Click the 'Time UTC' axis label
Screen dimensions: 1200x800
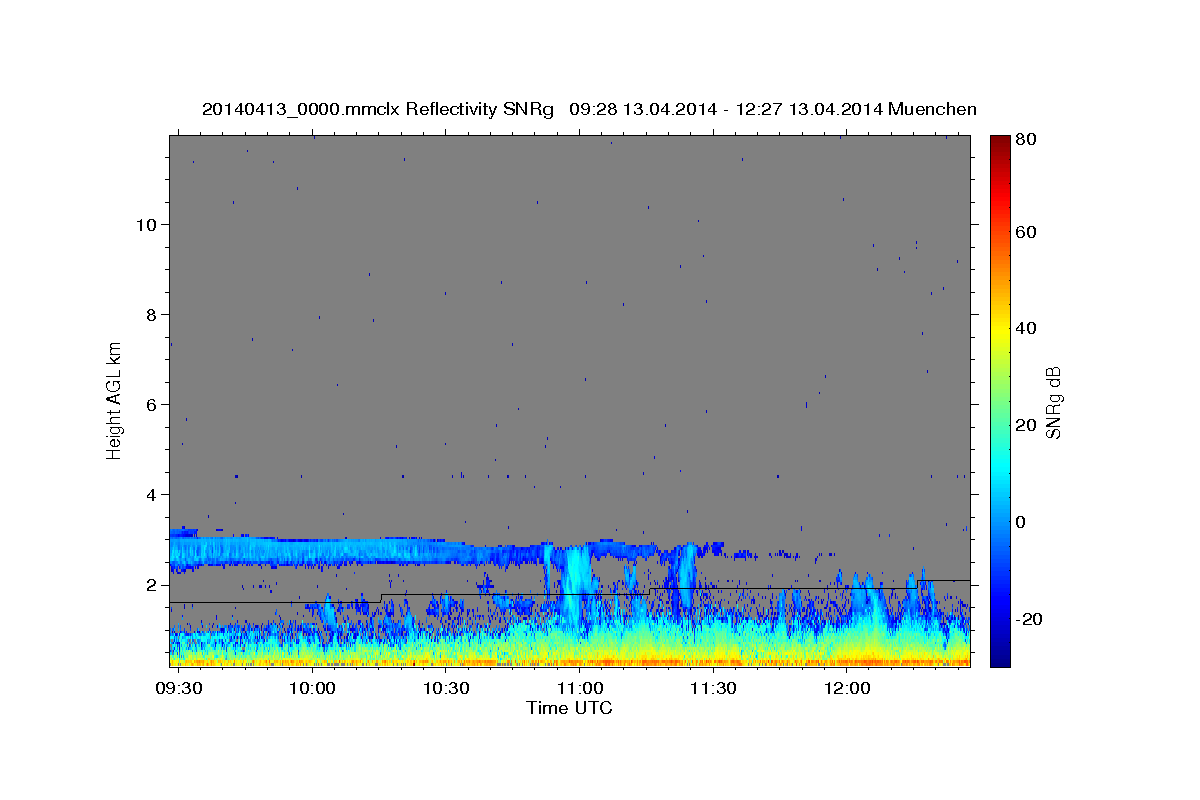569,708
